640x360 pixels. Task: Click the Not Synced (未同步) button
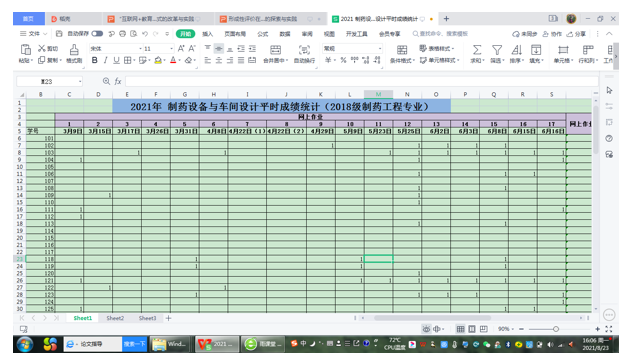click(525, 34)
